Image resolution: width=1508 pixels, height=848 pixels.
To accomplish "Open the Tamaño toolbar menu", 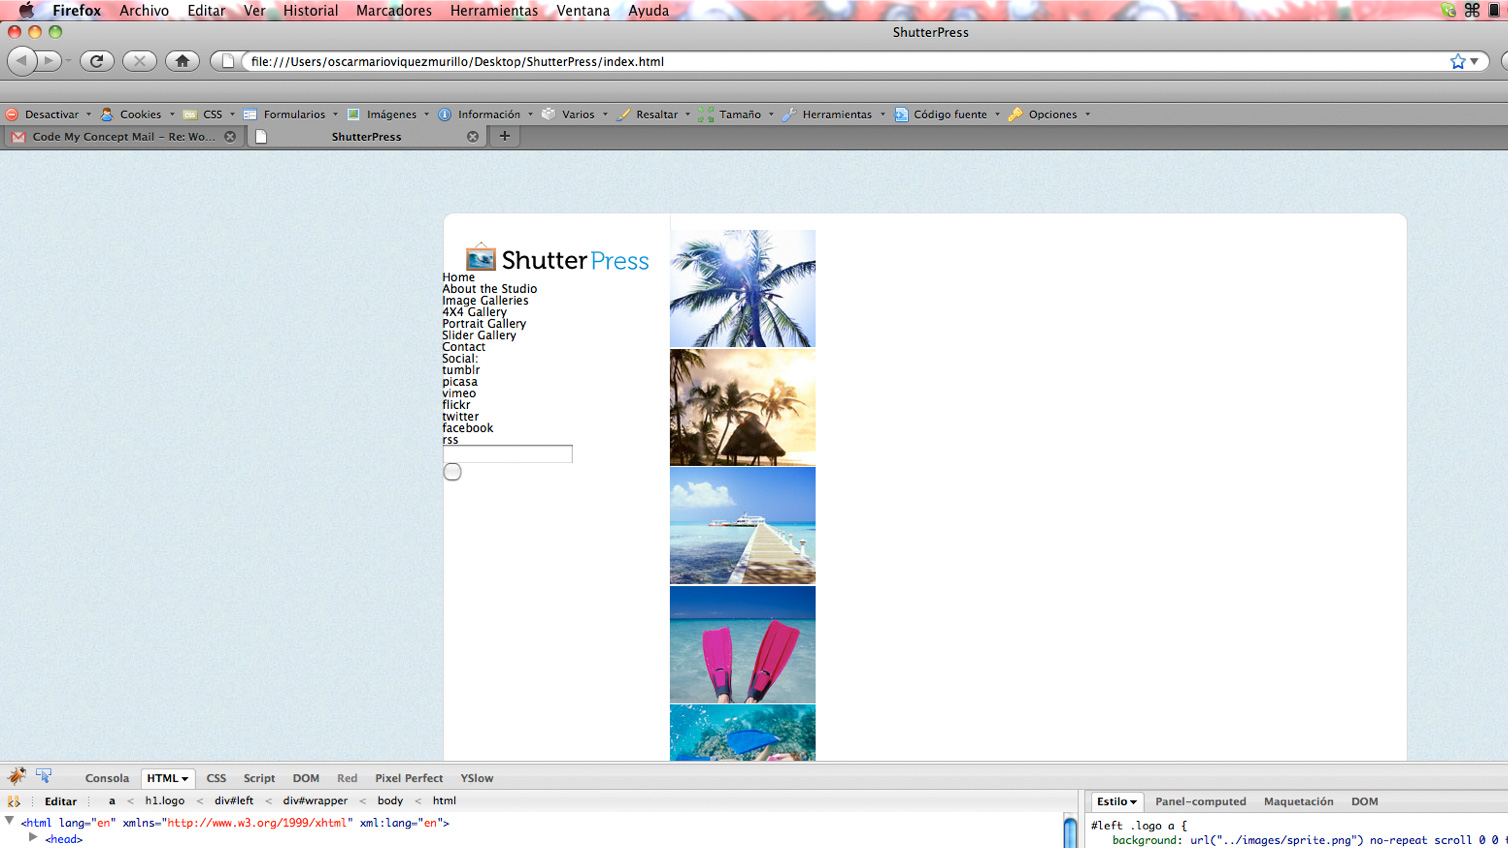I will (x=736, y=114).
